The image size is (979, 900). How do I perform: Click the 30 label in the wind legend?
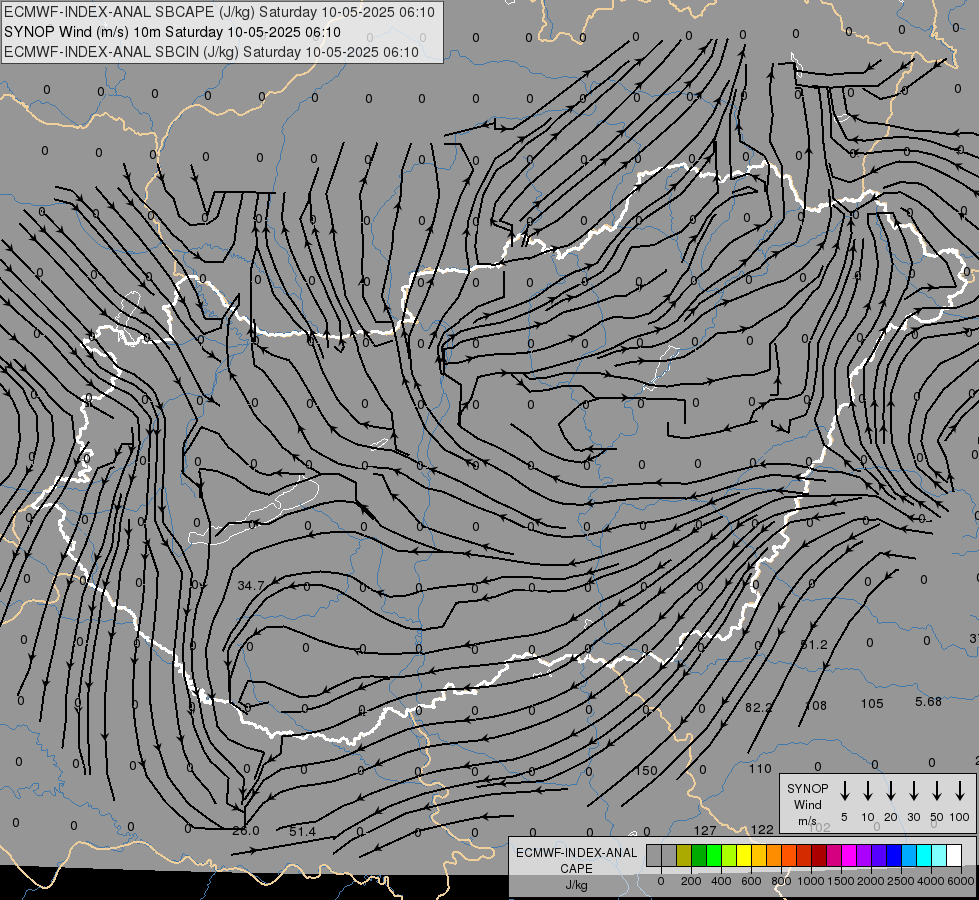click(913, 817)
